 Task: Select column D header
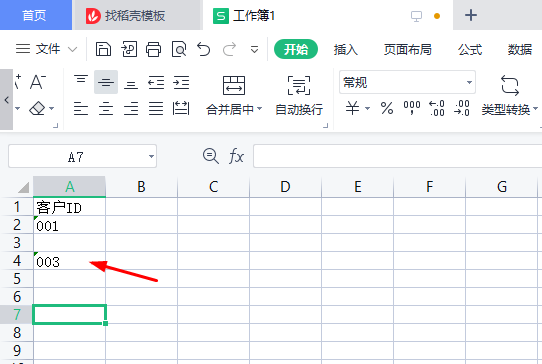pyautogui.click(x=285, y=187)
